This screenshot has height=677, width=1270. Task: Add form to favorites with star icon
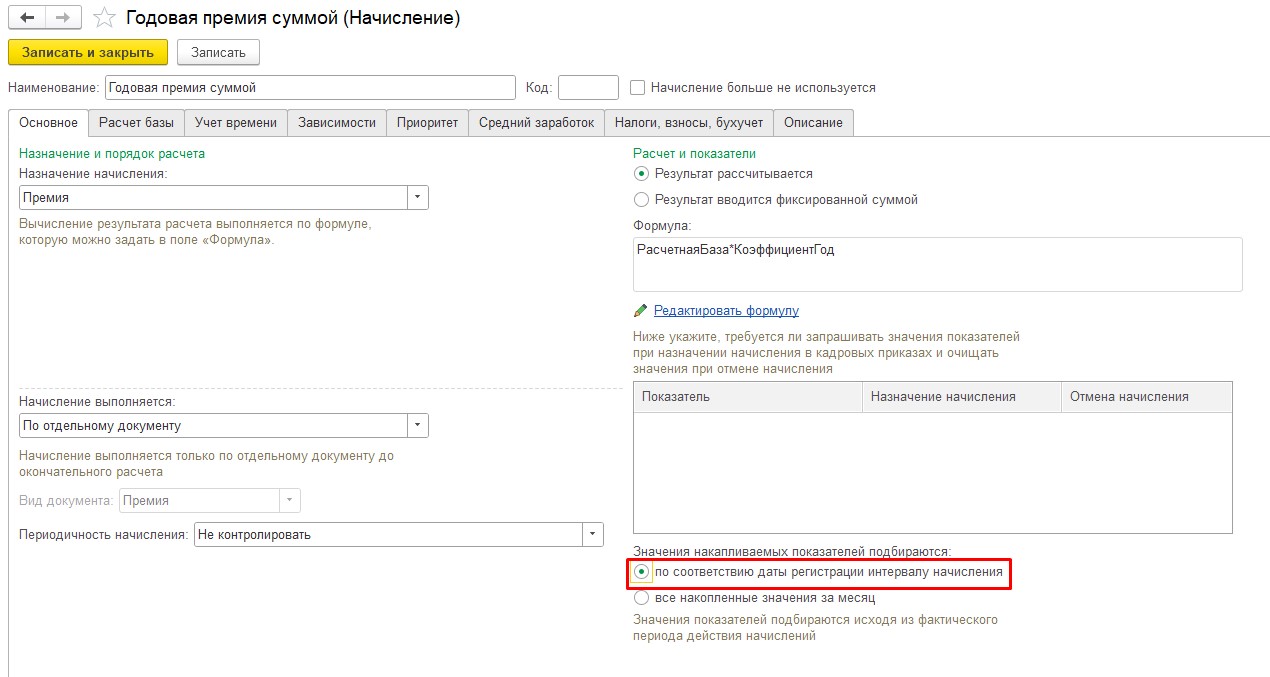[102, 18]
